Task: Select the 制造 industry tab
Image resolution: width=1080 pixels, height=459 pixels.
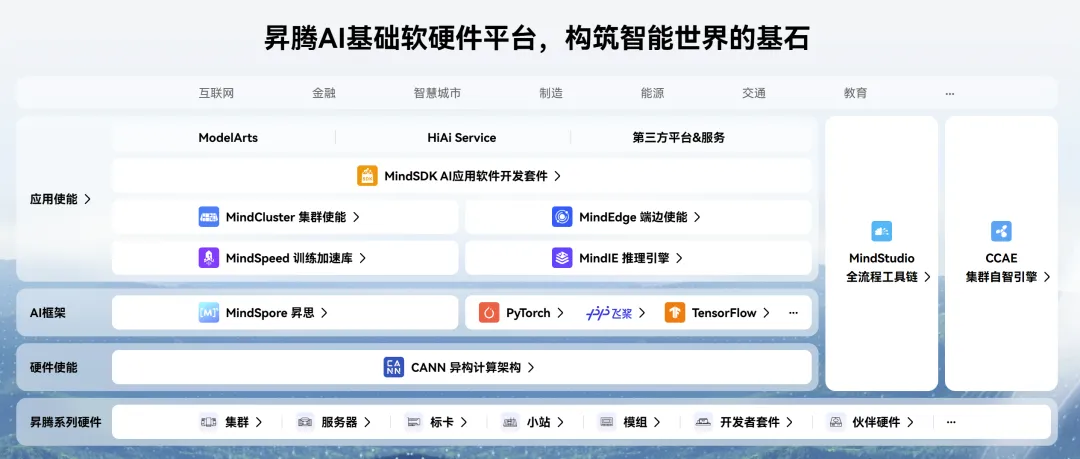Action: point(551,93)
